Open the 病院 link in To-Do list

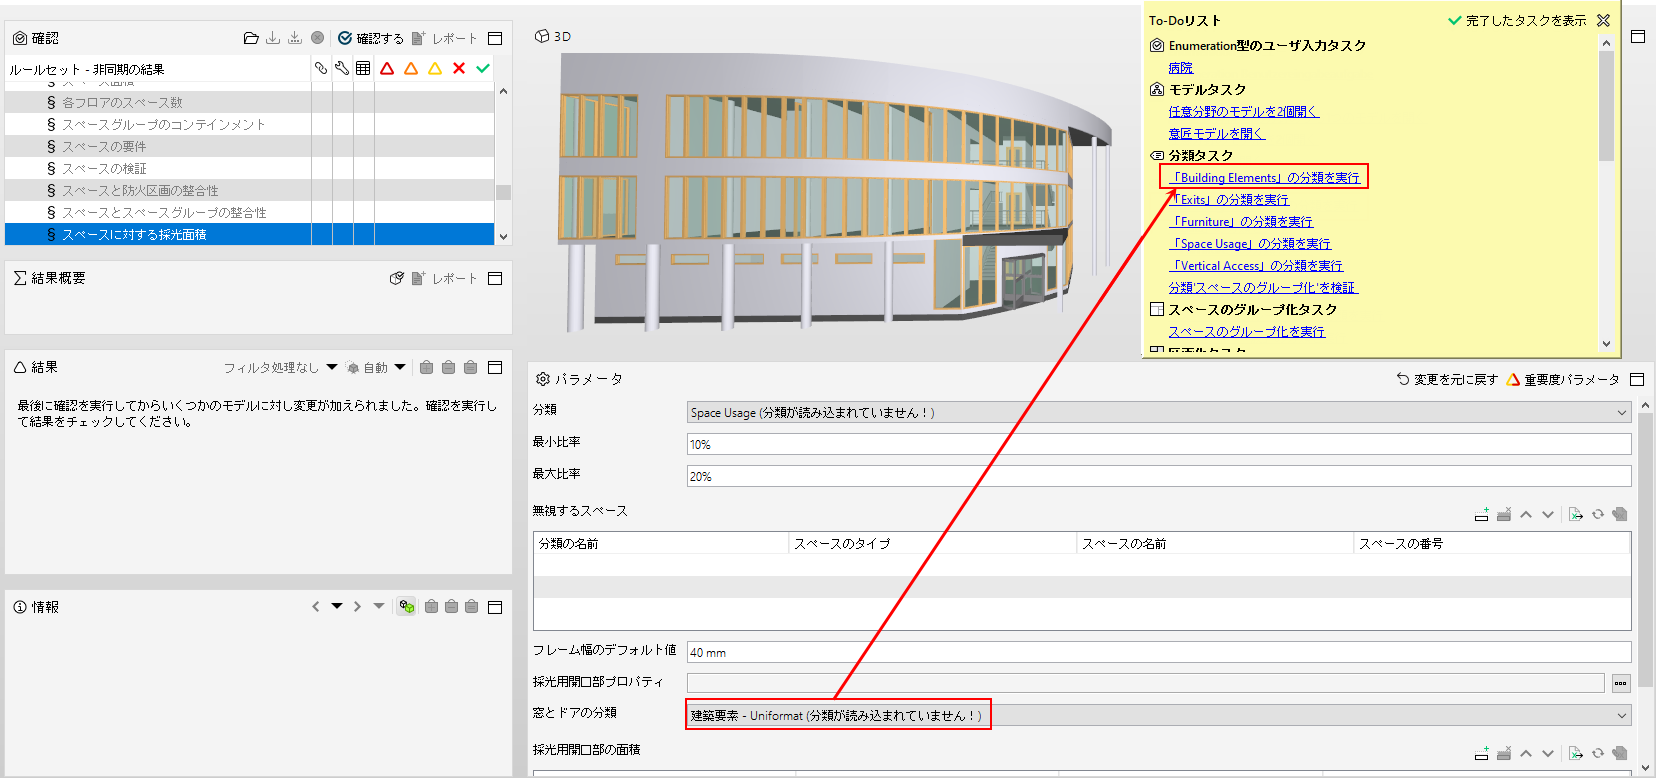(x=1181, y=68)
